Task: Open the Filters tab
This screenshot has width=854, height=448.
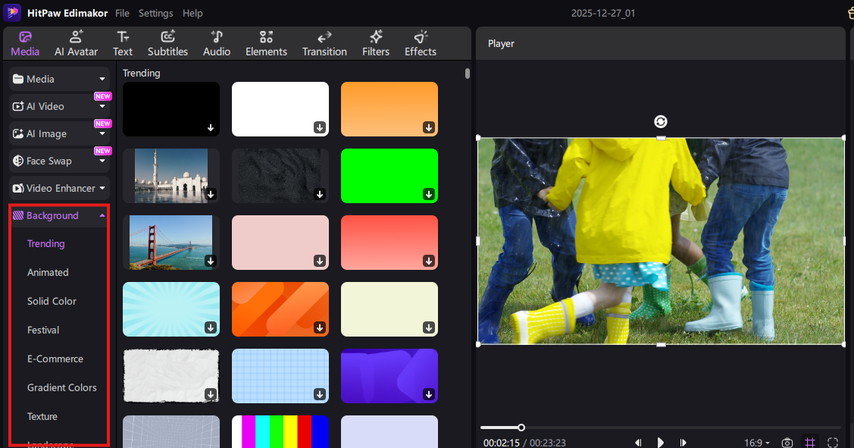Action: (376, 44)
